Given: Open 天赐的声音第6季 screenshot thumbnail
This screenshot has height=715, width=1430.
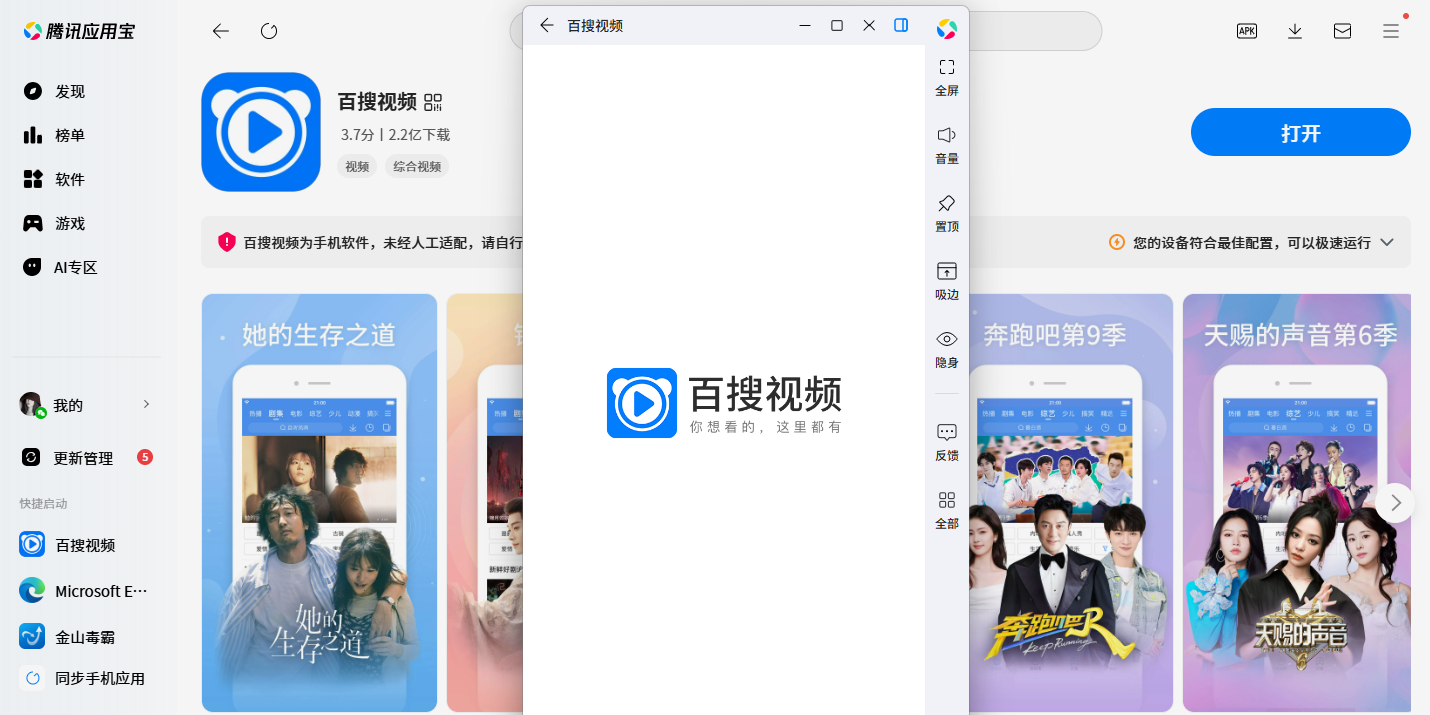Looking at the screenshot, I should click(1296, 503).
